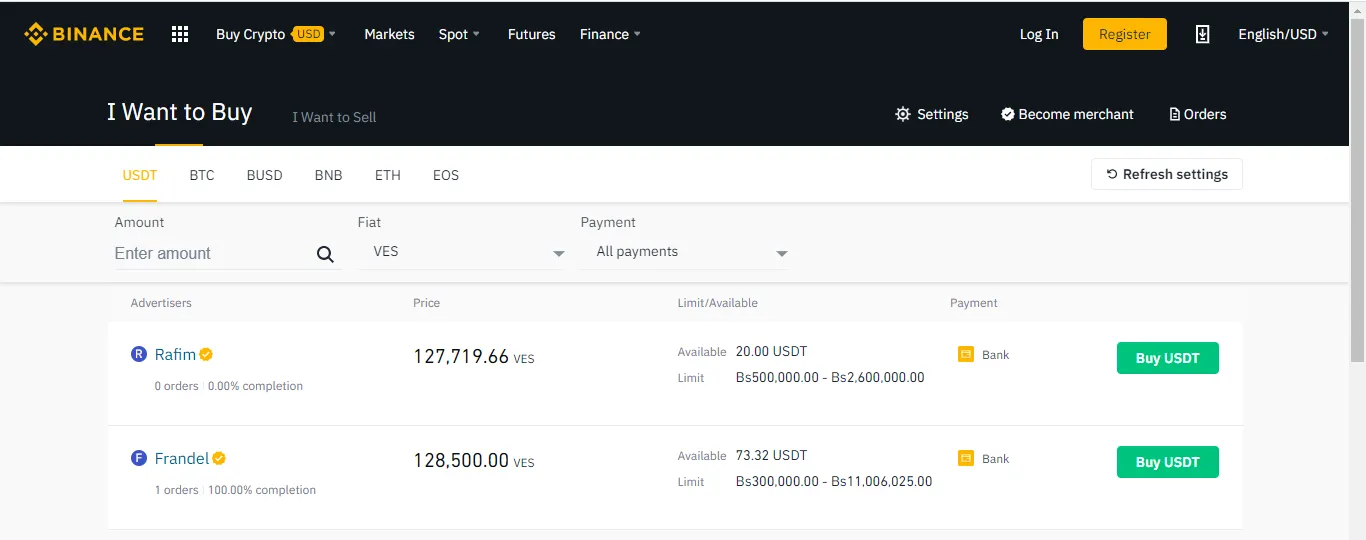Image resolution: width=1366 pixels, height=540 pixels.
Task: Open advertiser Rafim's profile link
Action: coord(175,354)
